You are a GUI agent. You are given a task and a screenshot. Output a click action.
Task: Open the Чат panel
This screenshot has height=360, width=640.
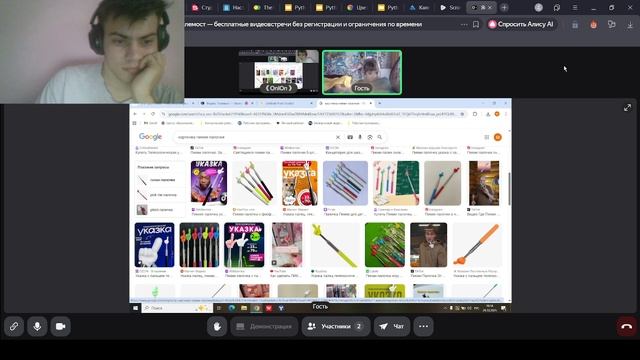[391, 327]
